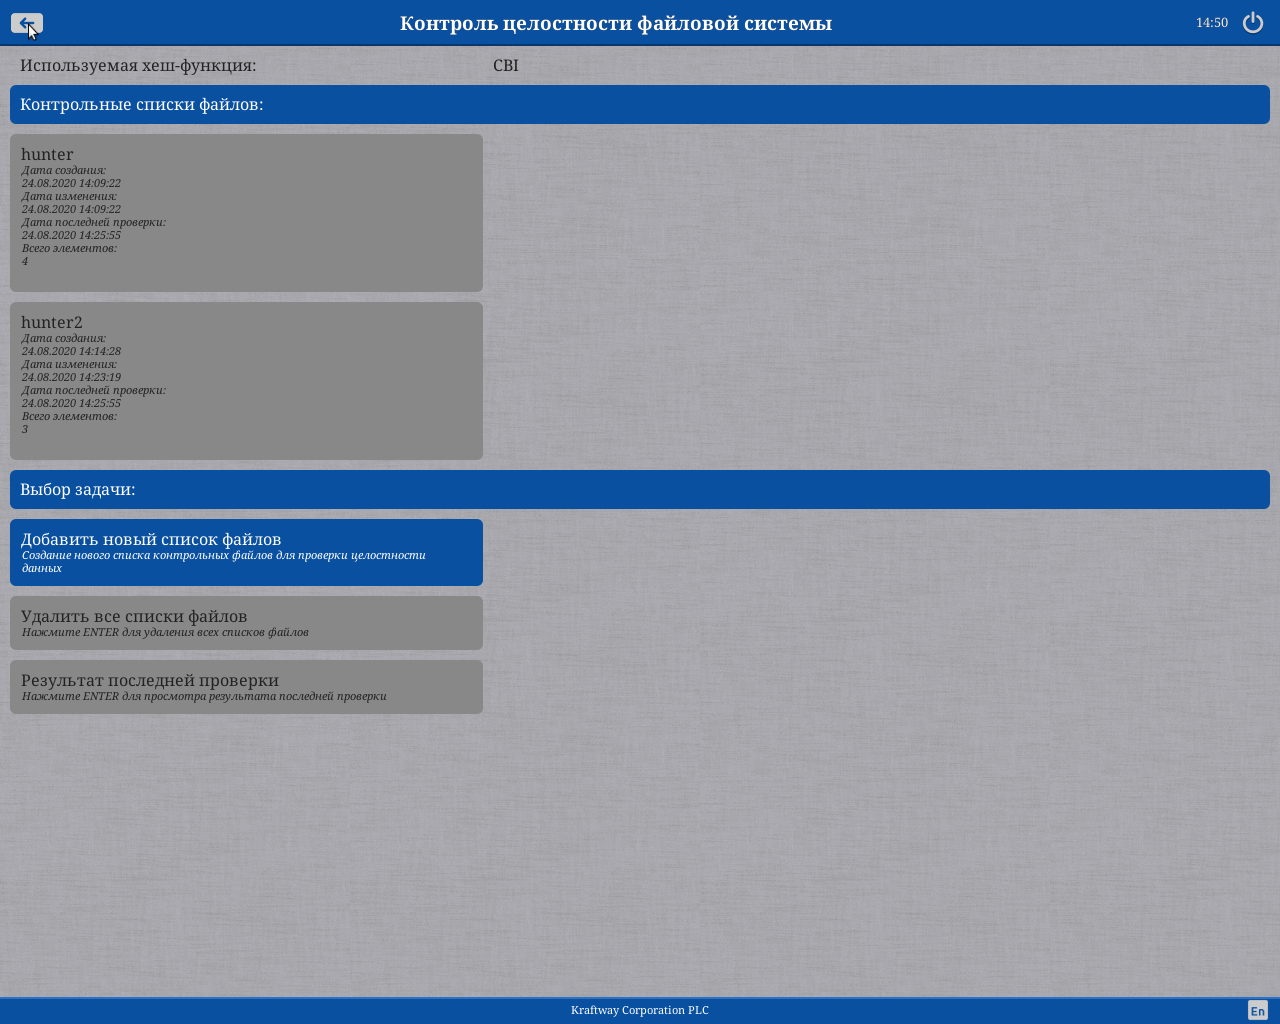Image resolution: width=1280 pixels, height=1024 pixels.
Task: Click hunter's element count 4
Action: [x=25, y=262]
